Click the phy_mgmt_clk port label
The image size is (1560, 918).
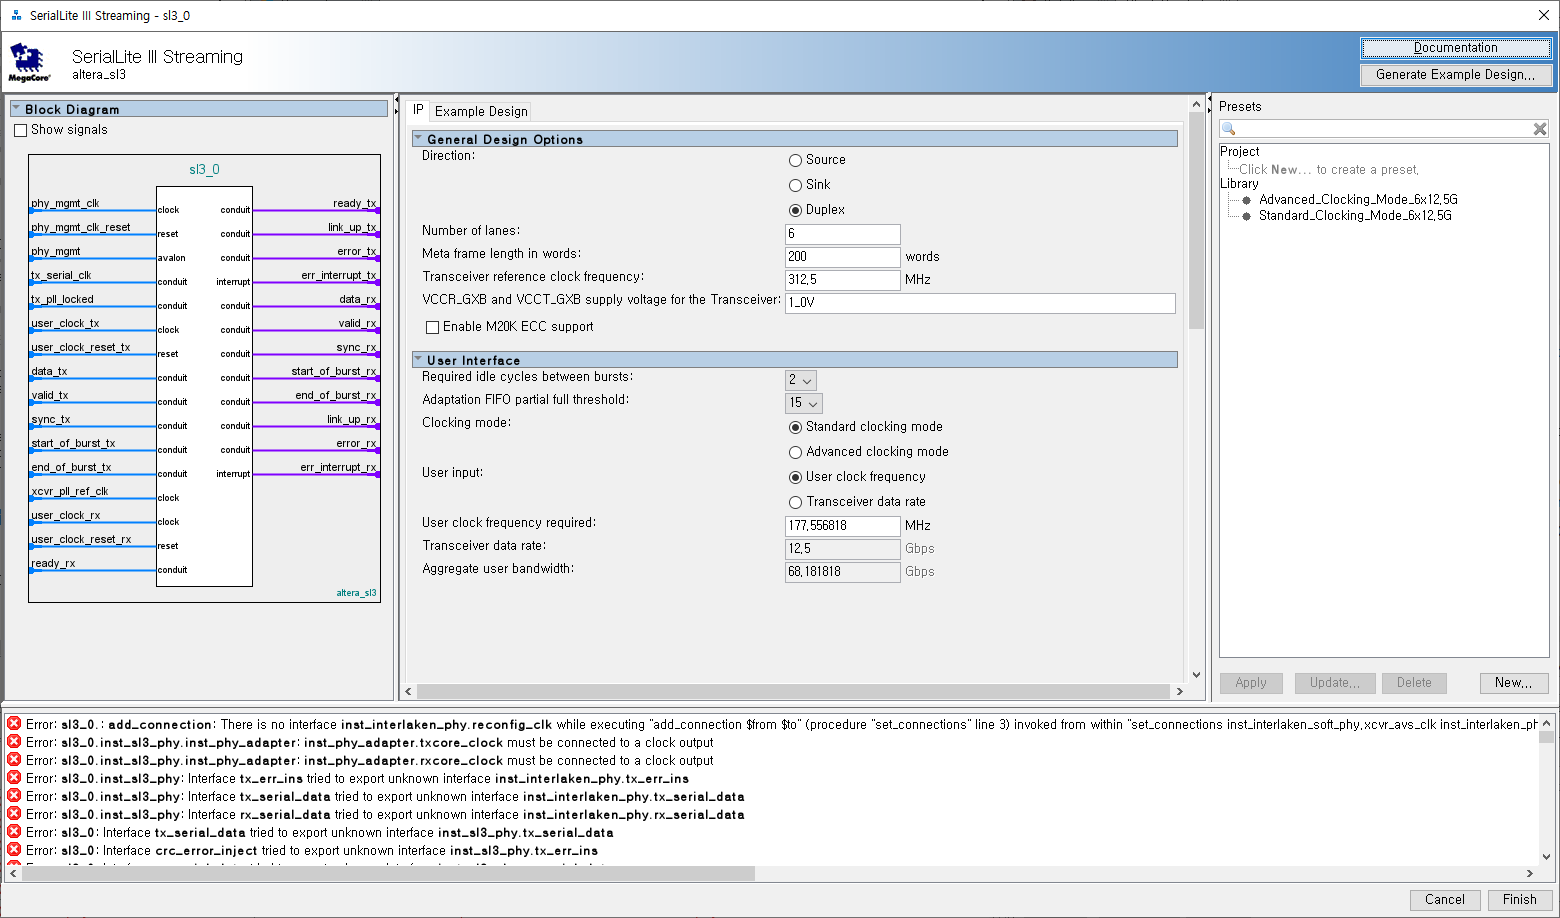tap(65, 203)
